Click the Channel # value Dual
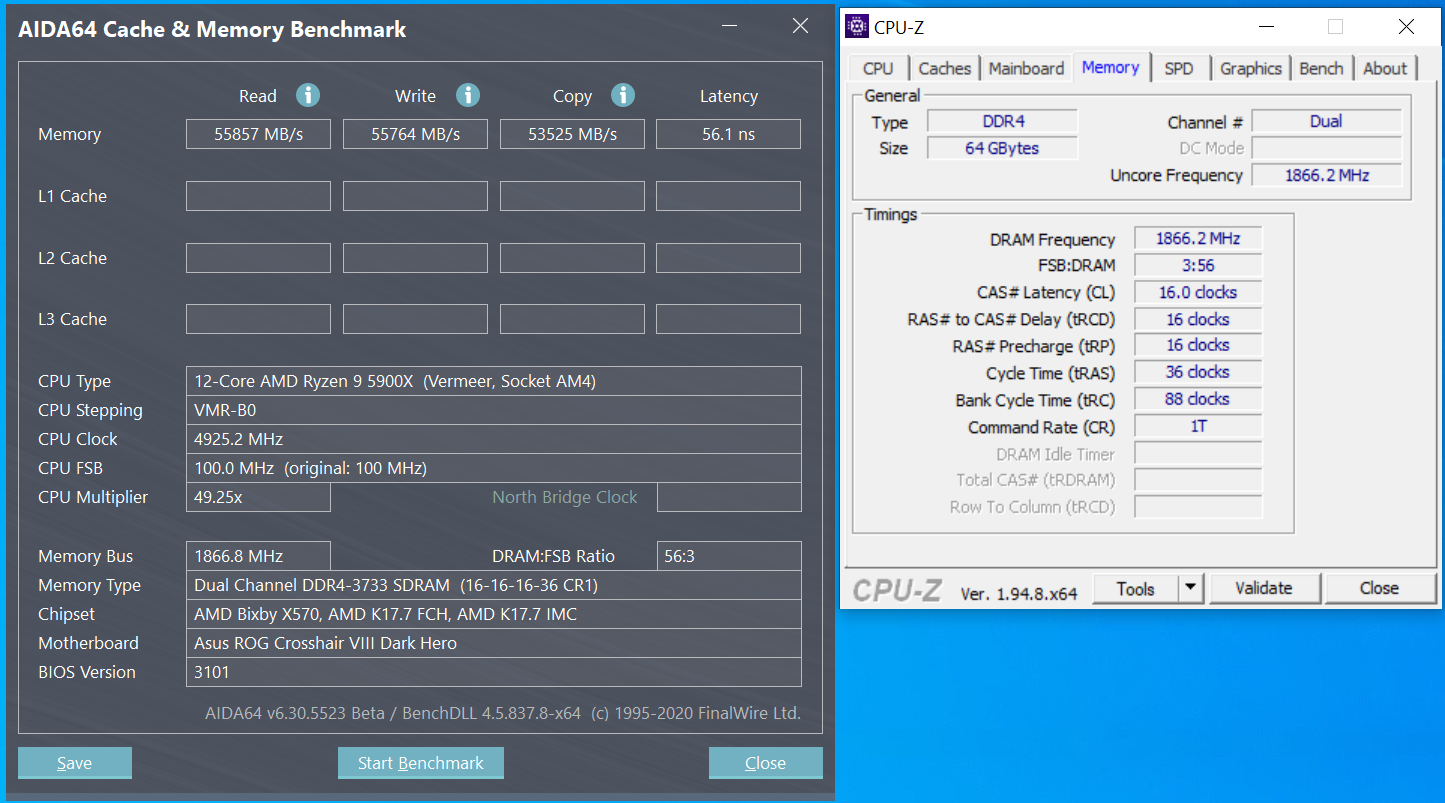This screenshot has width=1445, height=803. [x=1327, y=121]
